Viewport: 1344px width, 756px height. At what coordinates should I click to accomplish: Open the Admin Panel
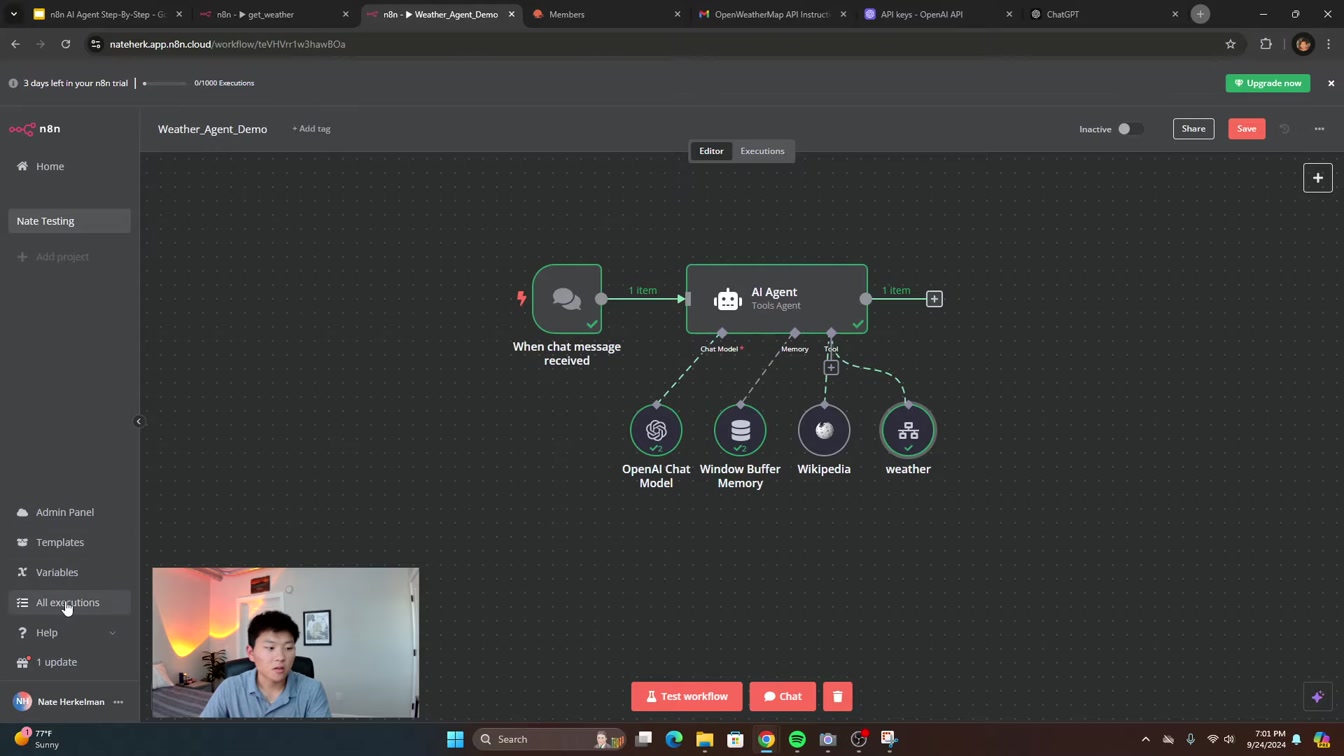(69, 512)
